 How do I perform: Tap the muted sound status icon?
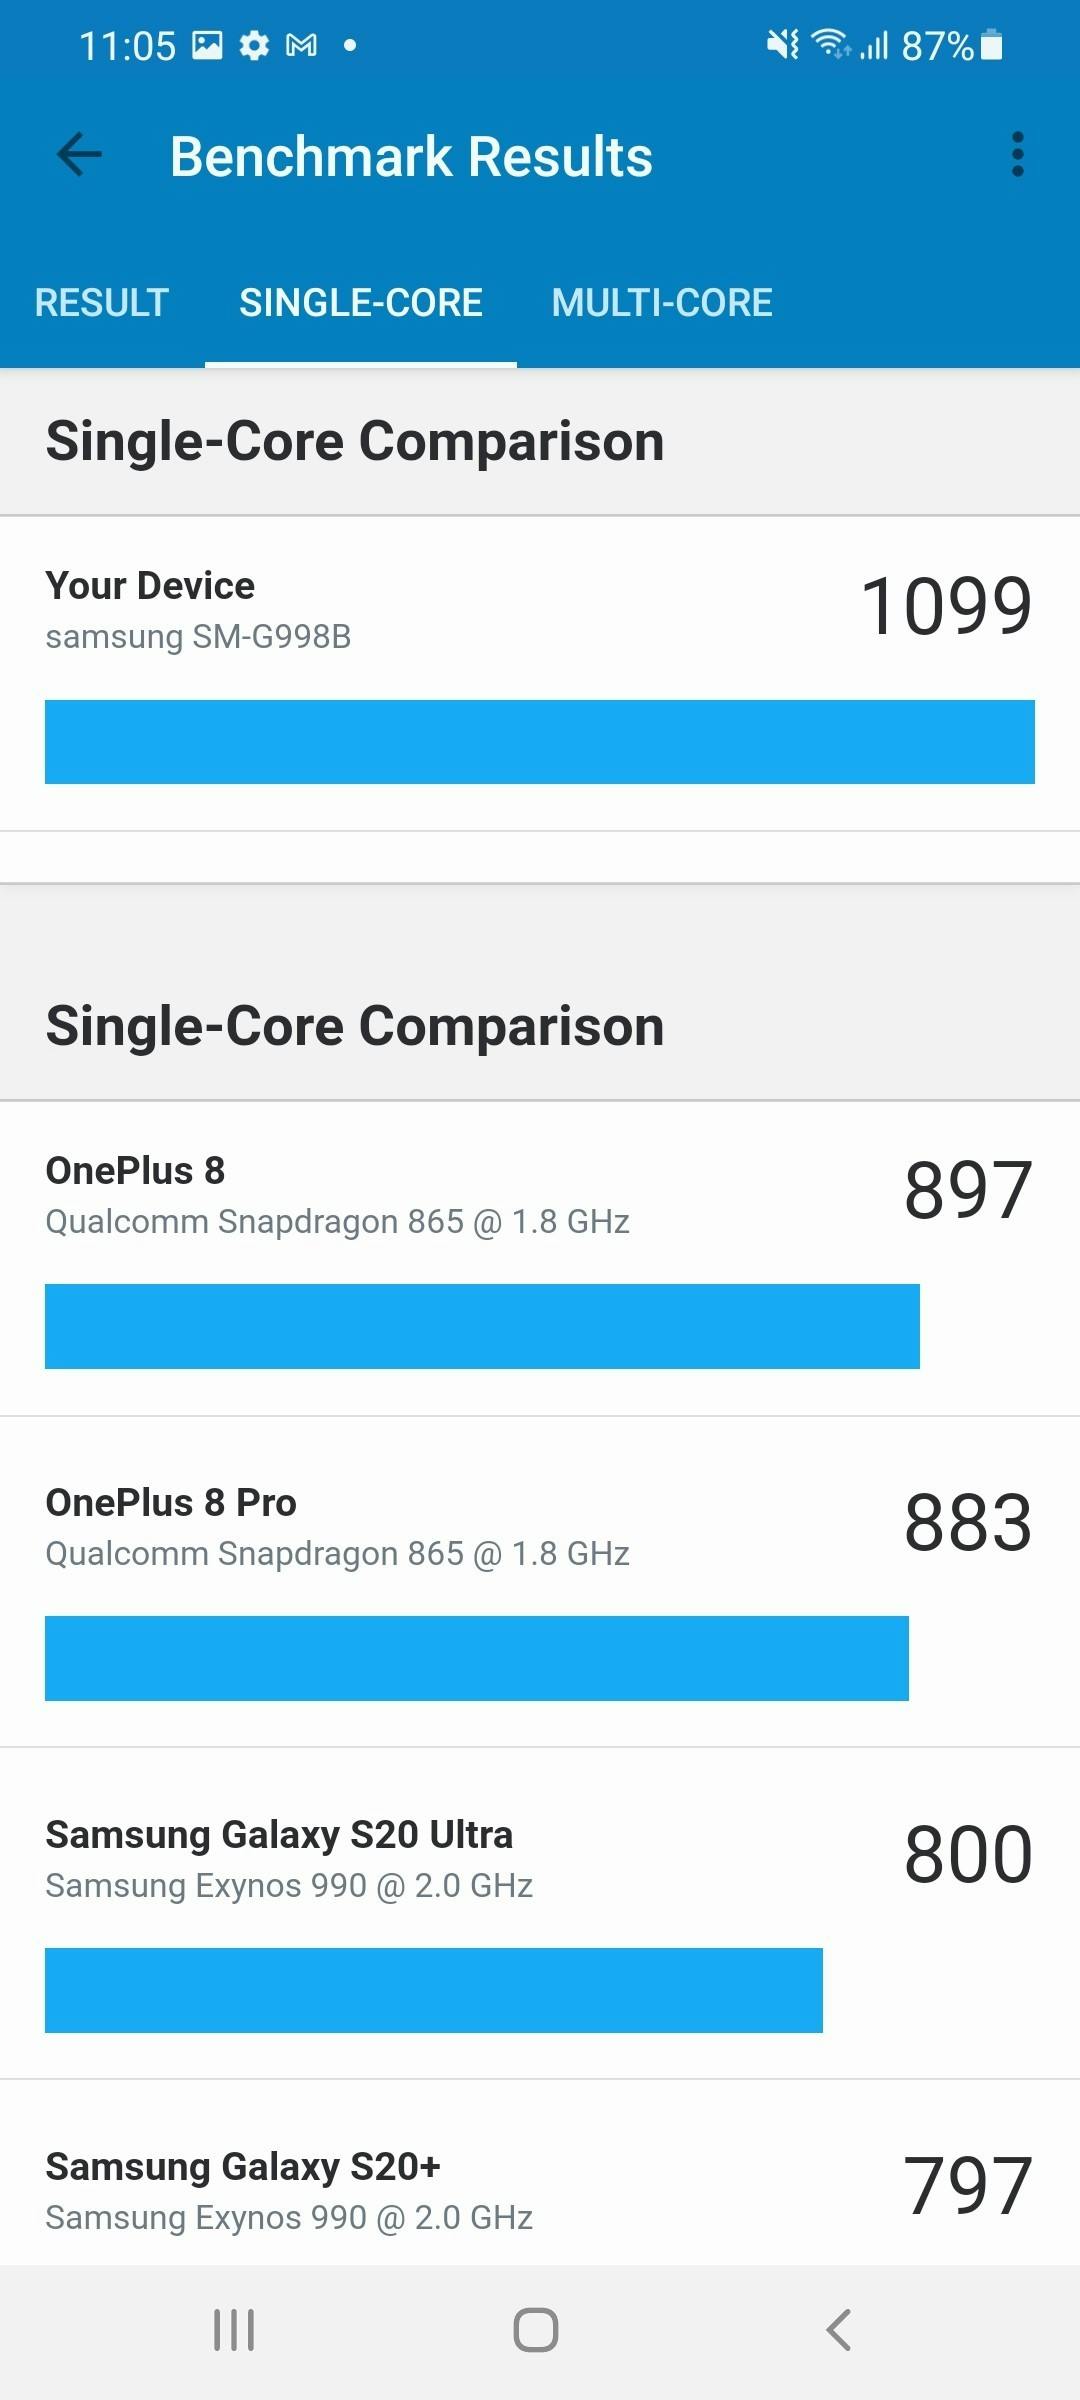coord(782,45)
